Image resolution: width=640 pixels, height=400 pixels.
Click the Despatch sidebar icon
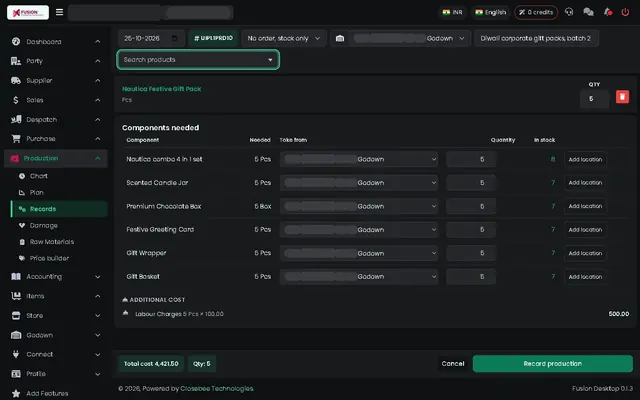point(16,119)
